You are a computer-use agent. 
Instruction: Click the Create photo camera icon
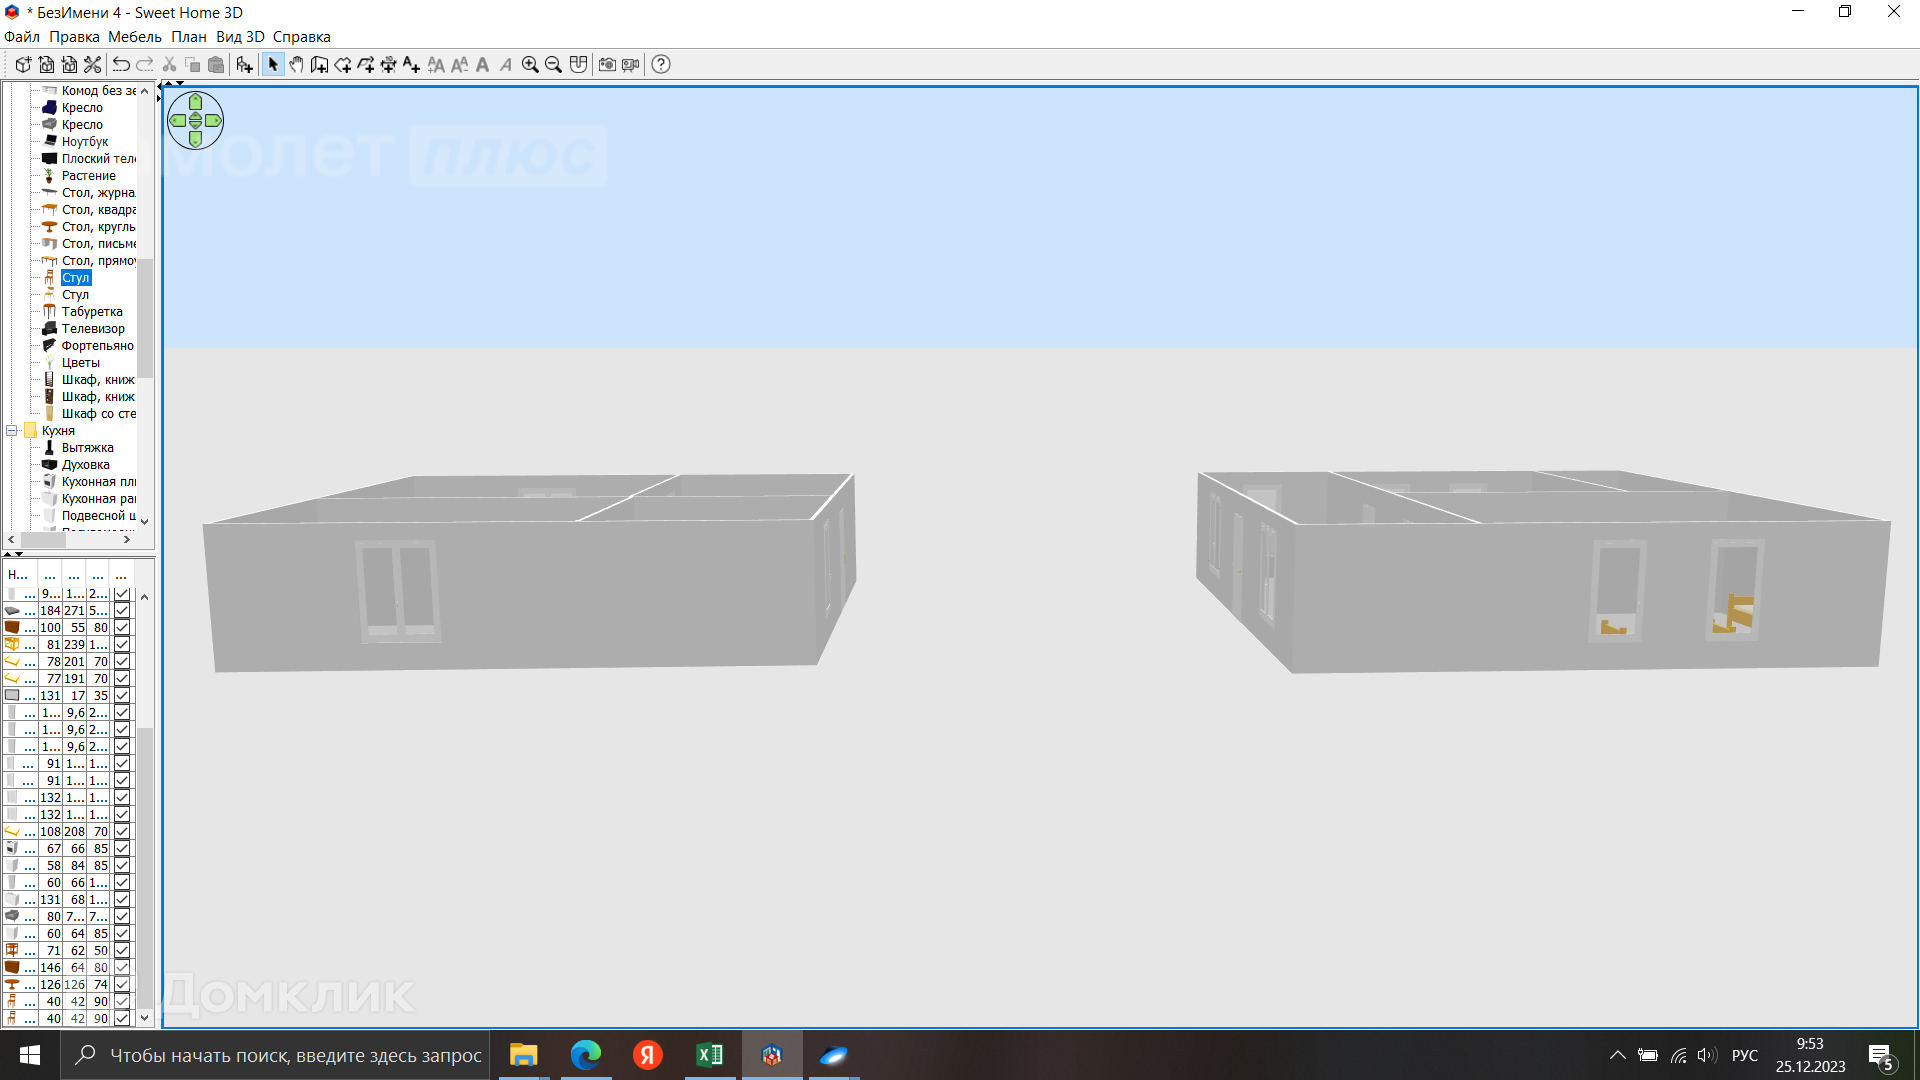pyautogui.click(x=607, y=65)
